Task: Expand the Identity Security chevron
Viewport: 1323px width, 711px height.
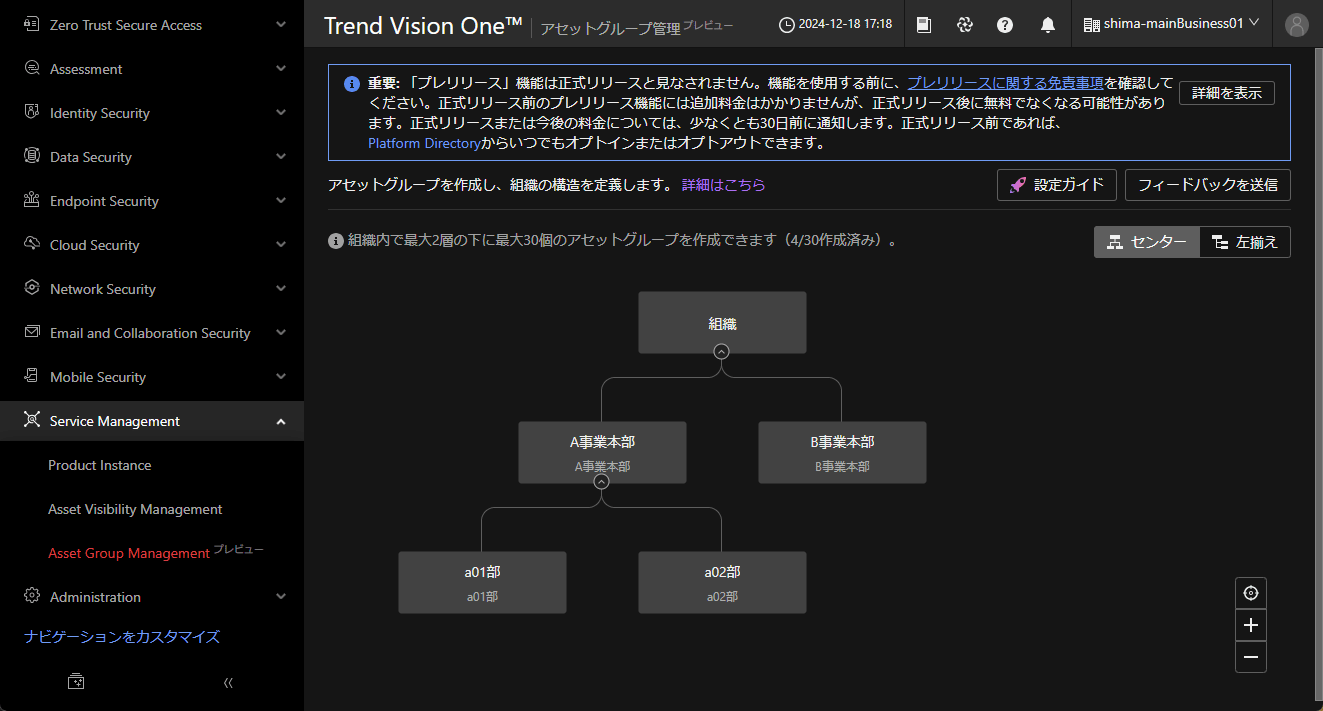Action: (281, 113)
